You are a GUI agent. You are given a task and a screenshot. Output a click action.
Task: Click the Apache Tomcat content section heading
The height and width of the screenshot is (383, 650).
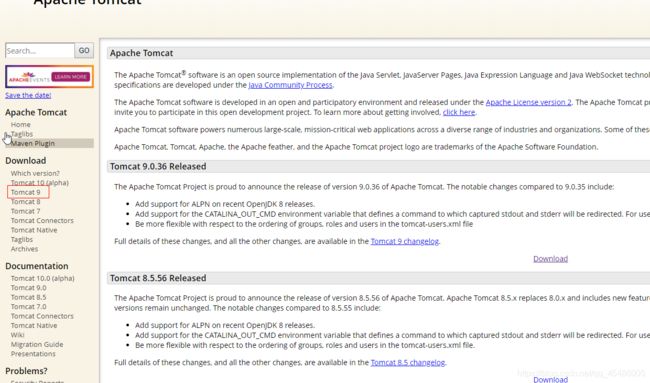click(141, 53)
